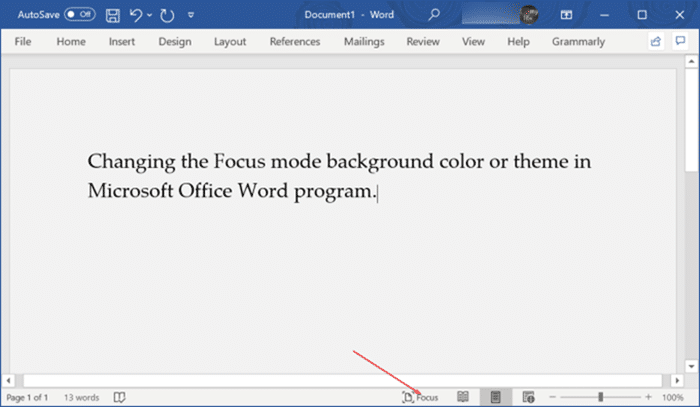This screenshot has height=407, width=700.
Task: Switch to the Insert tab
Action: click(x=121, y=42)
